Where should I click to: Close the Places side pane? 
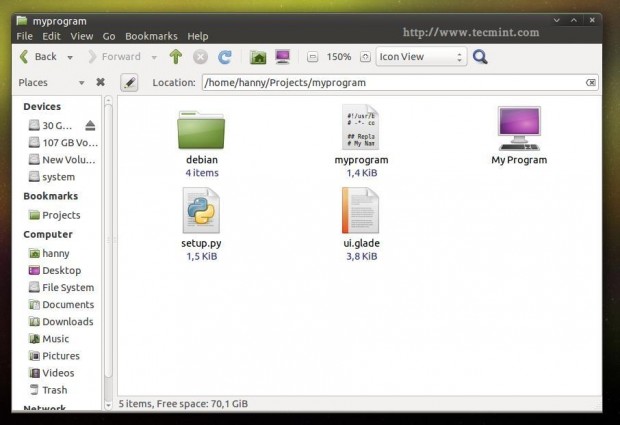click(x=100, y=82)
